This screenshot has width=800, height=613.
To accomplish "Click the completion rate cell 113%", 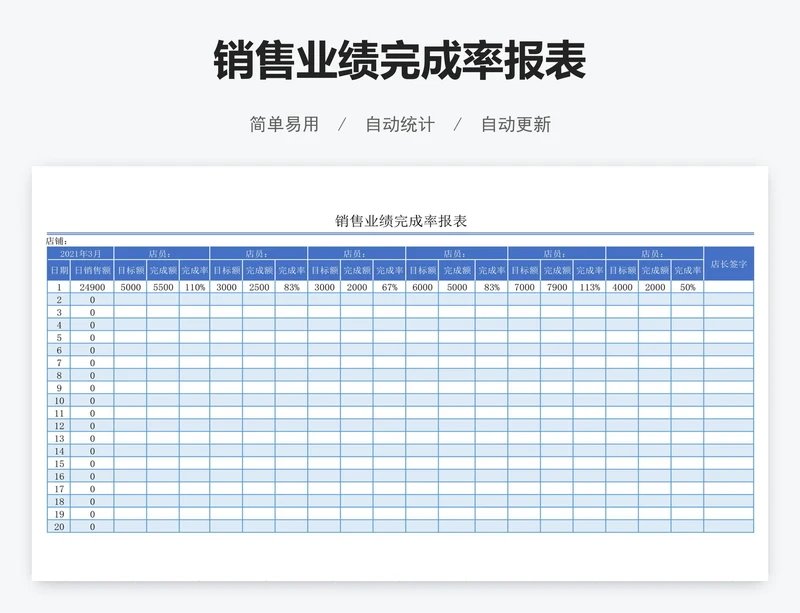I will pyautogui.click(x=590, y=287).
